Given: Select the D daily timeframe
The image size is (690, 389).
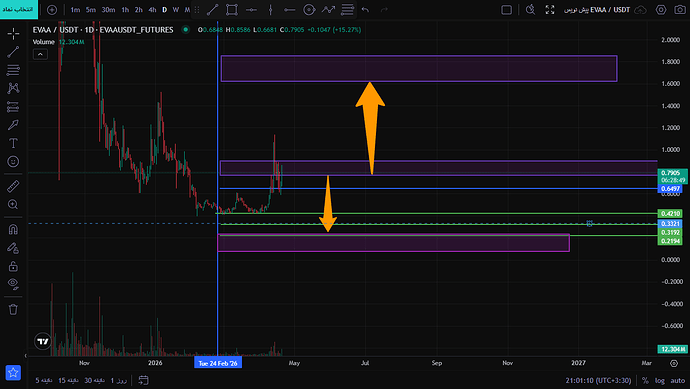Looking at the screenshot, I should [x=165, y=10].
